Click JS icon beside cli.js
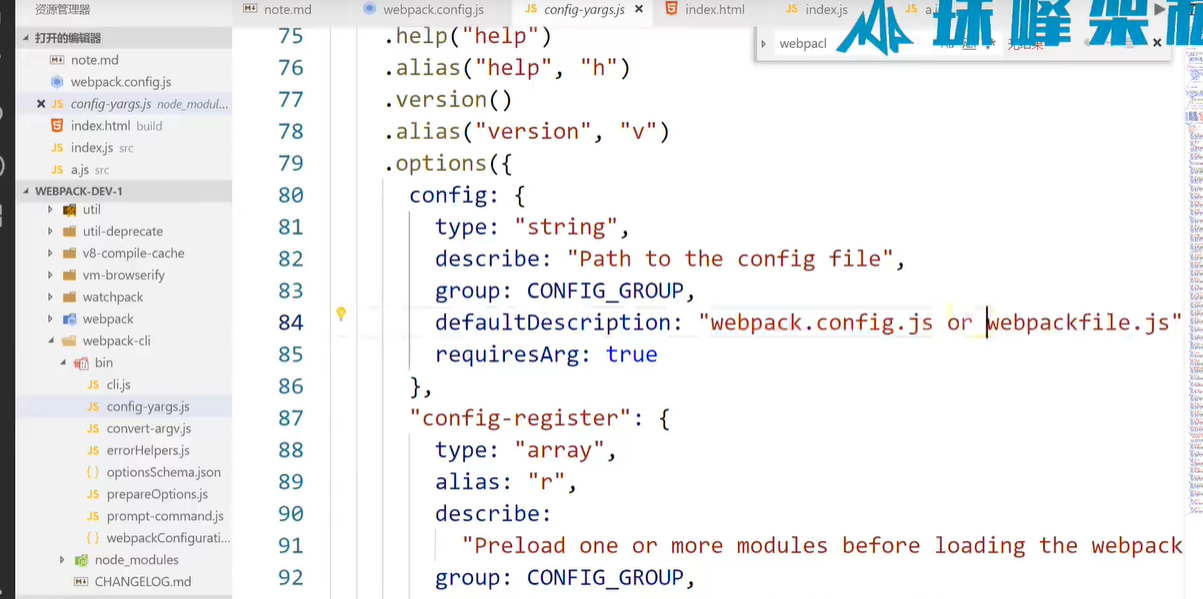The image size is (1203, 599). click(93, 385)
